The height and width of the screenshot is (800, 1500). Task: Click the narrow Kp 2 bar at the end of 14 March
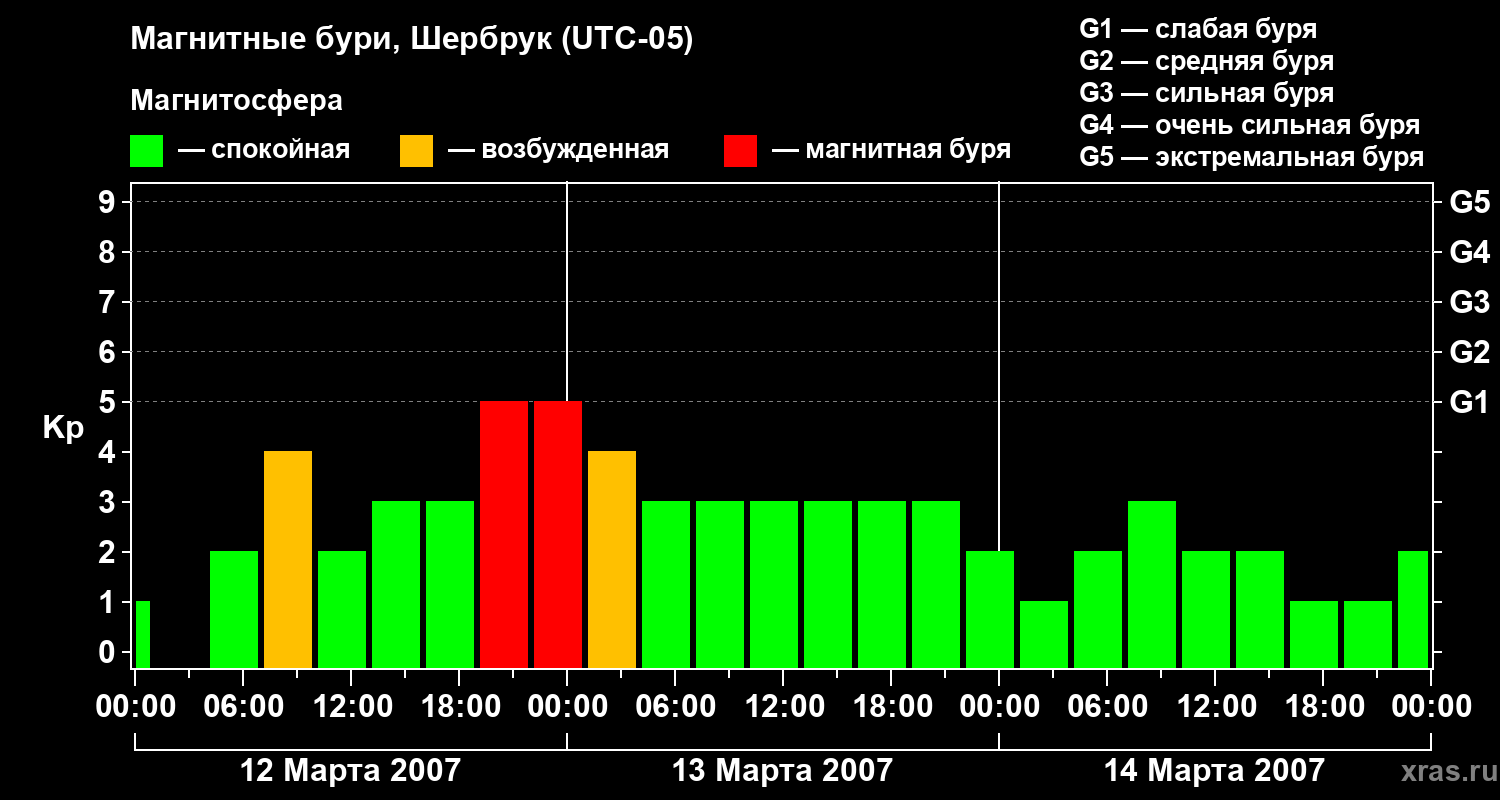[1413, 609]
